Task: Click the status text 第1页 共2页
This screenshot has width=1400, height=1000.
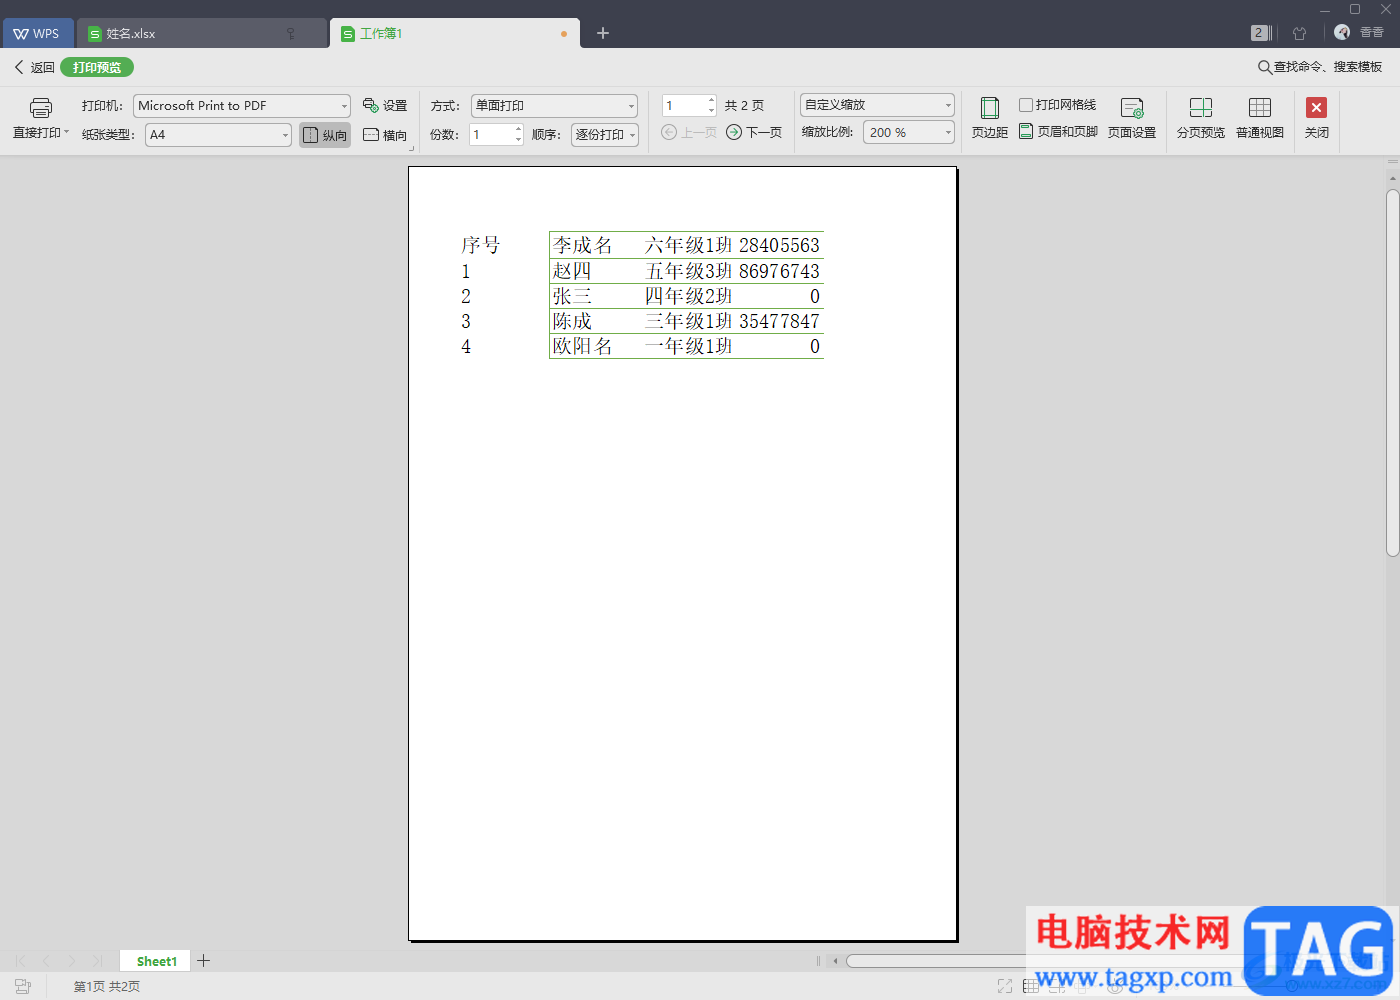Action: (x=107, y=986)
